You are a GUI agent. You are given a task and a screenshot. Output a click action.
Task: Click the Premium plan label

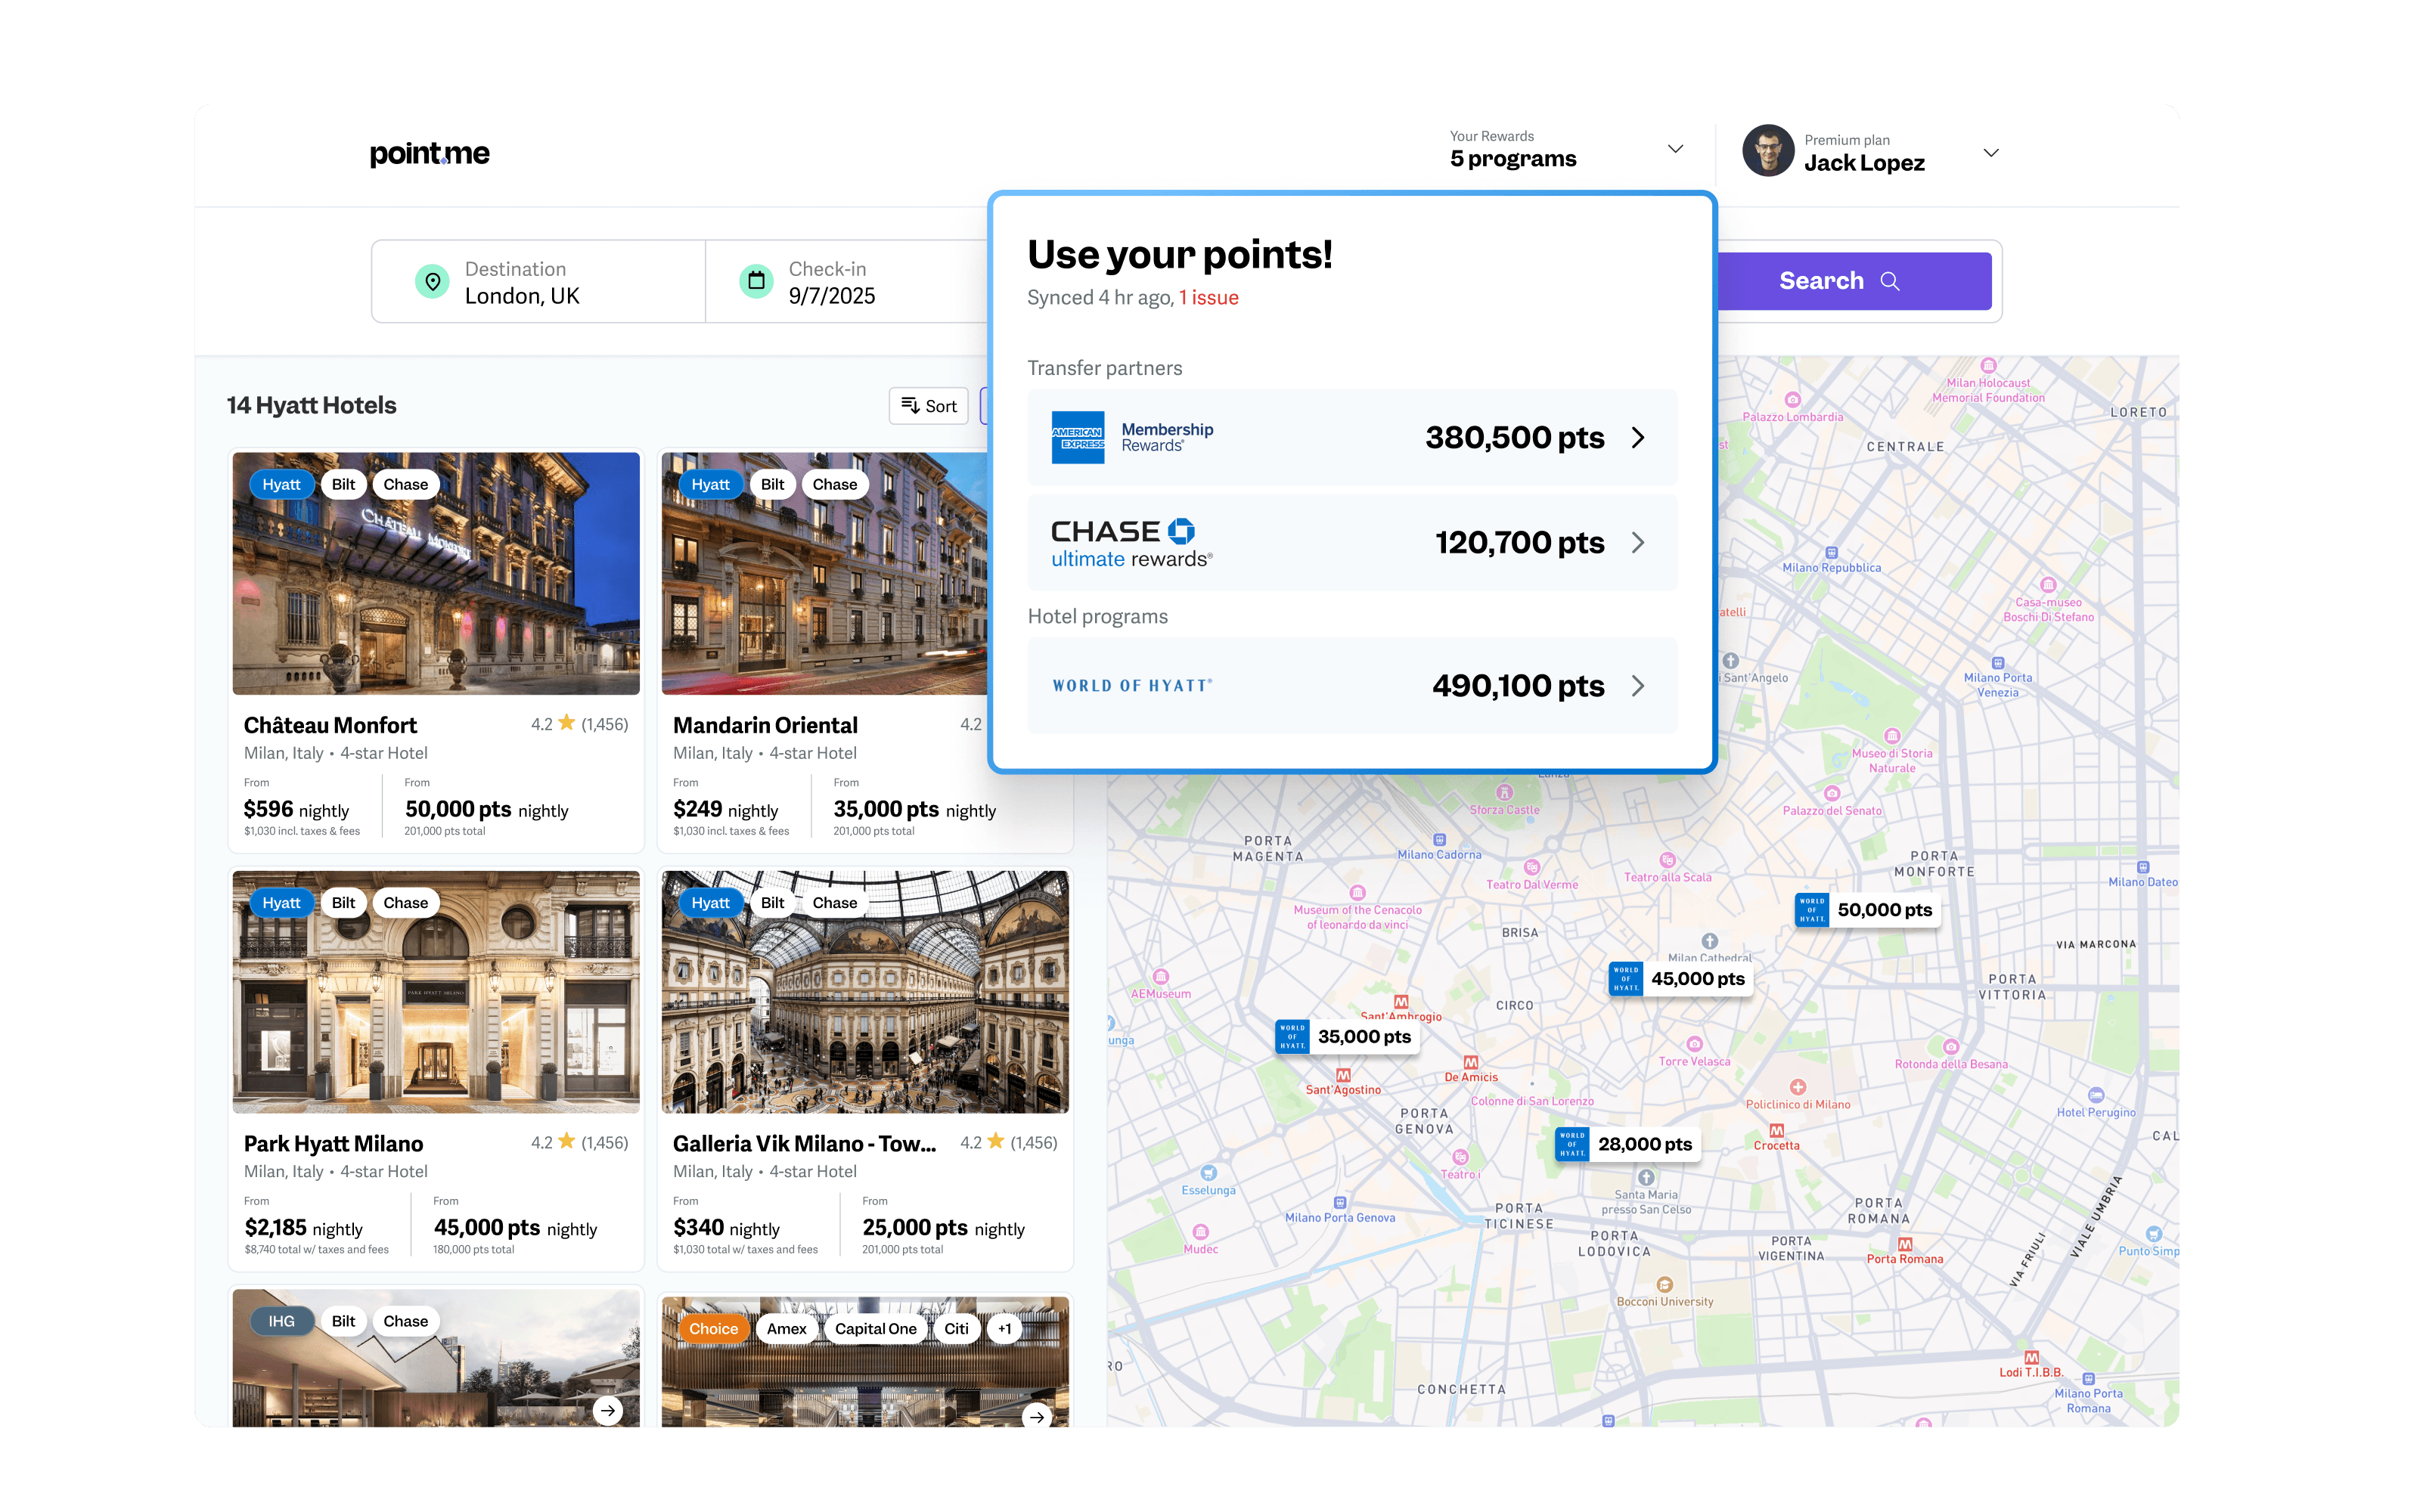pos(1847,140)
